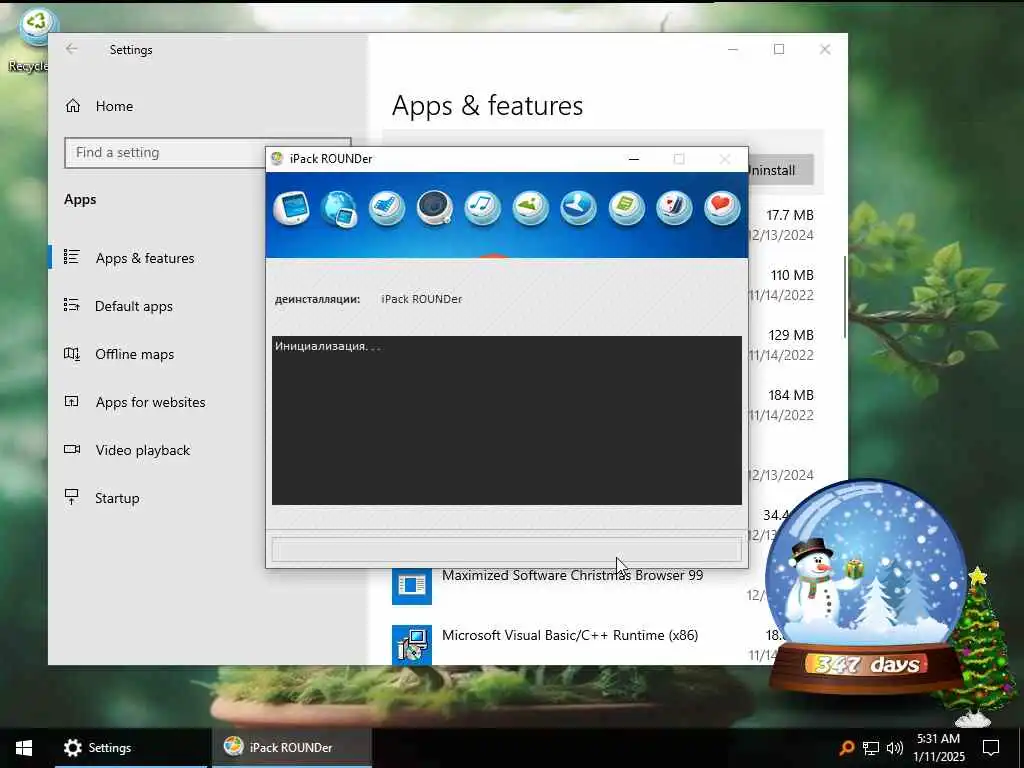Open the network tray icon
Screen dimensions: 1024x768
[871, 748]
